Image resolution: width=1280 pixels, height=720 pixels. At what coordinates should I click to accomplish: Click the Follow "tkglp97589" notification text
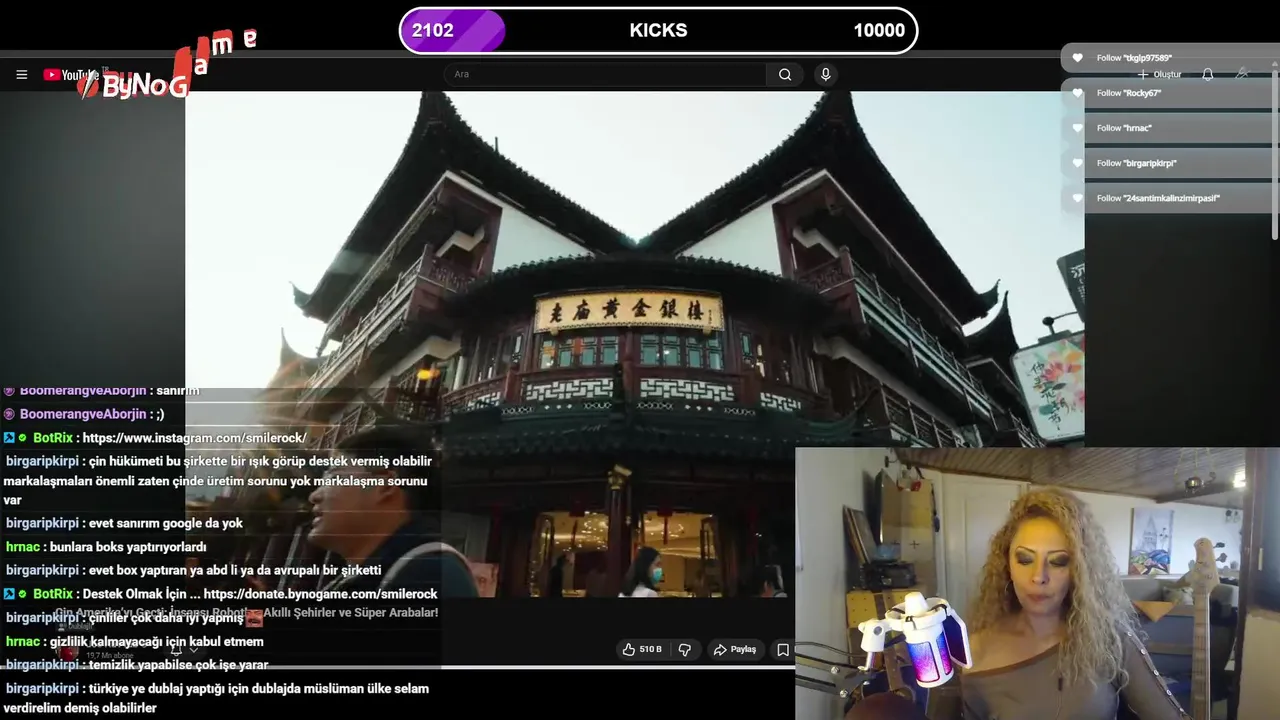1134,58
